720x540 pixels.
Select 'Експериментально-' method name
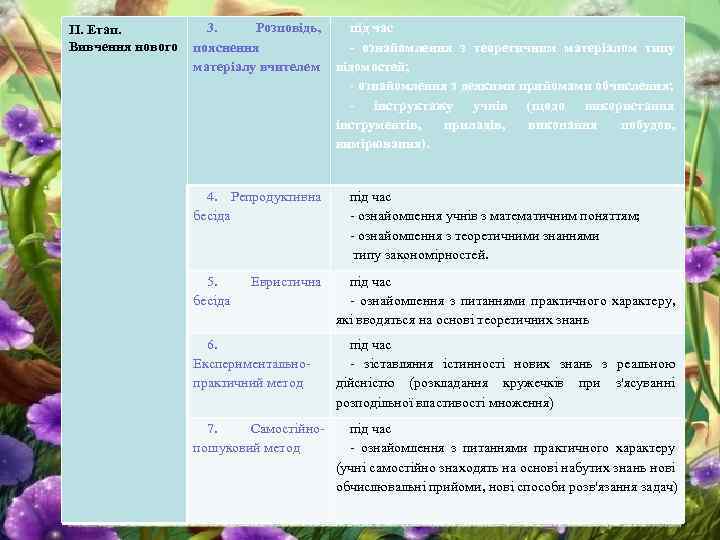pyautogui.click(x=251, y=364)
